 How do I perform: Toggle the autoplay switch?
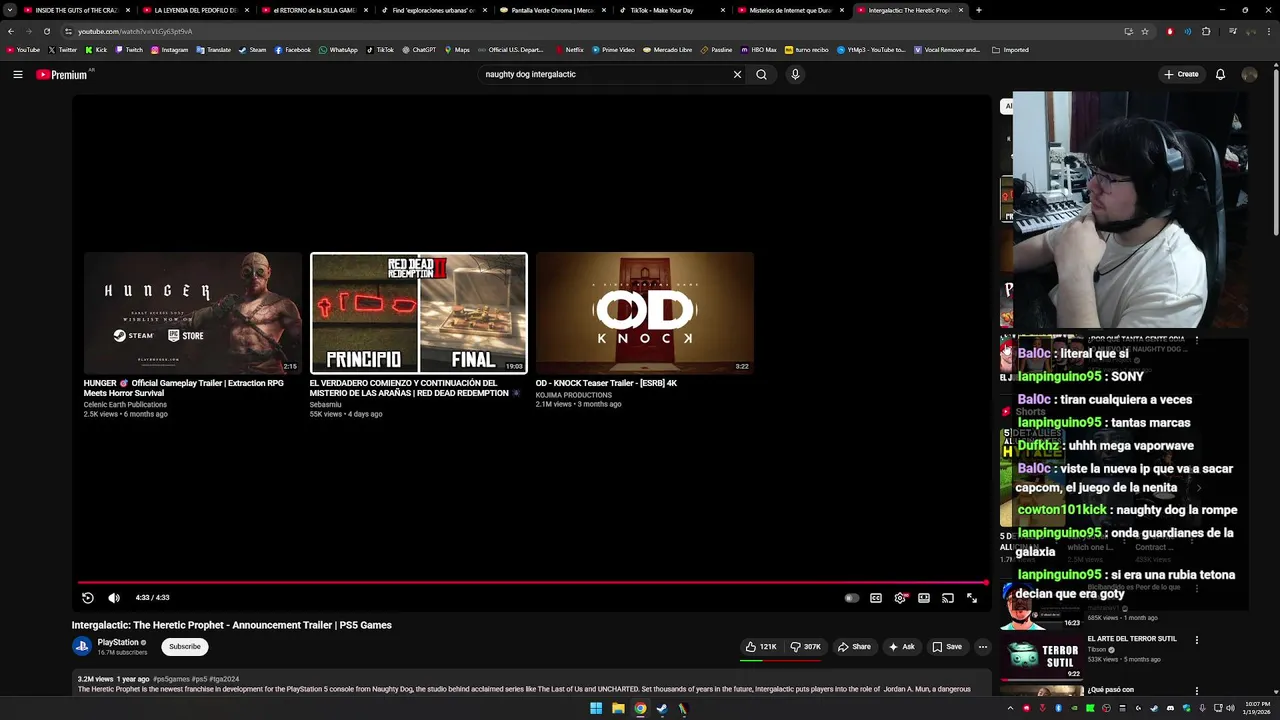click(851, 598)
